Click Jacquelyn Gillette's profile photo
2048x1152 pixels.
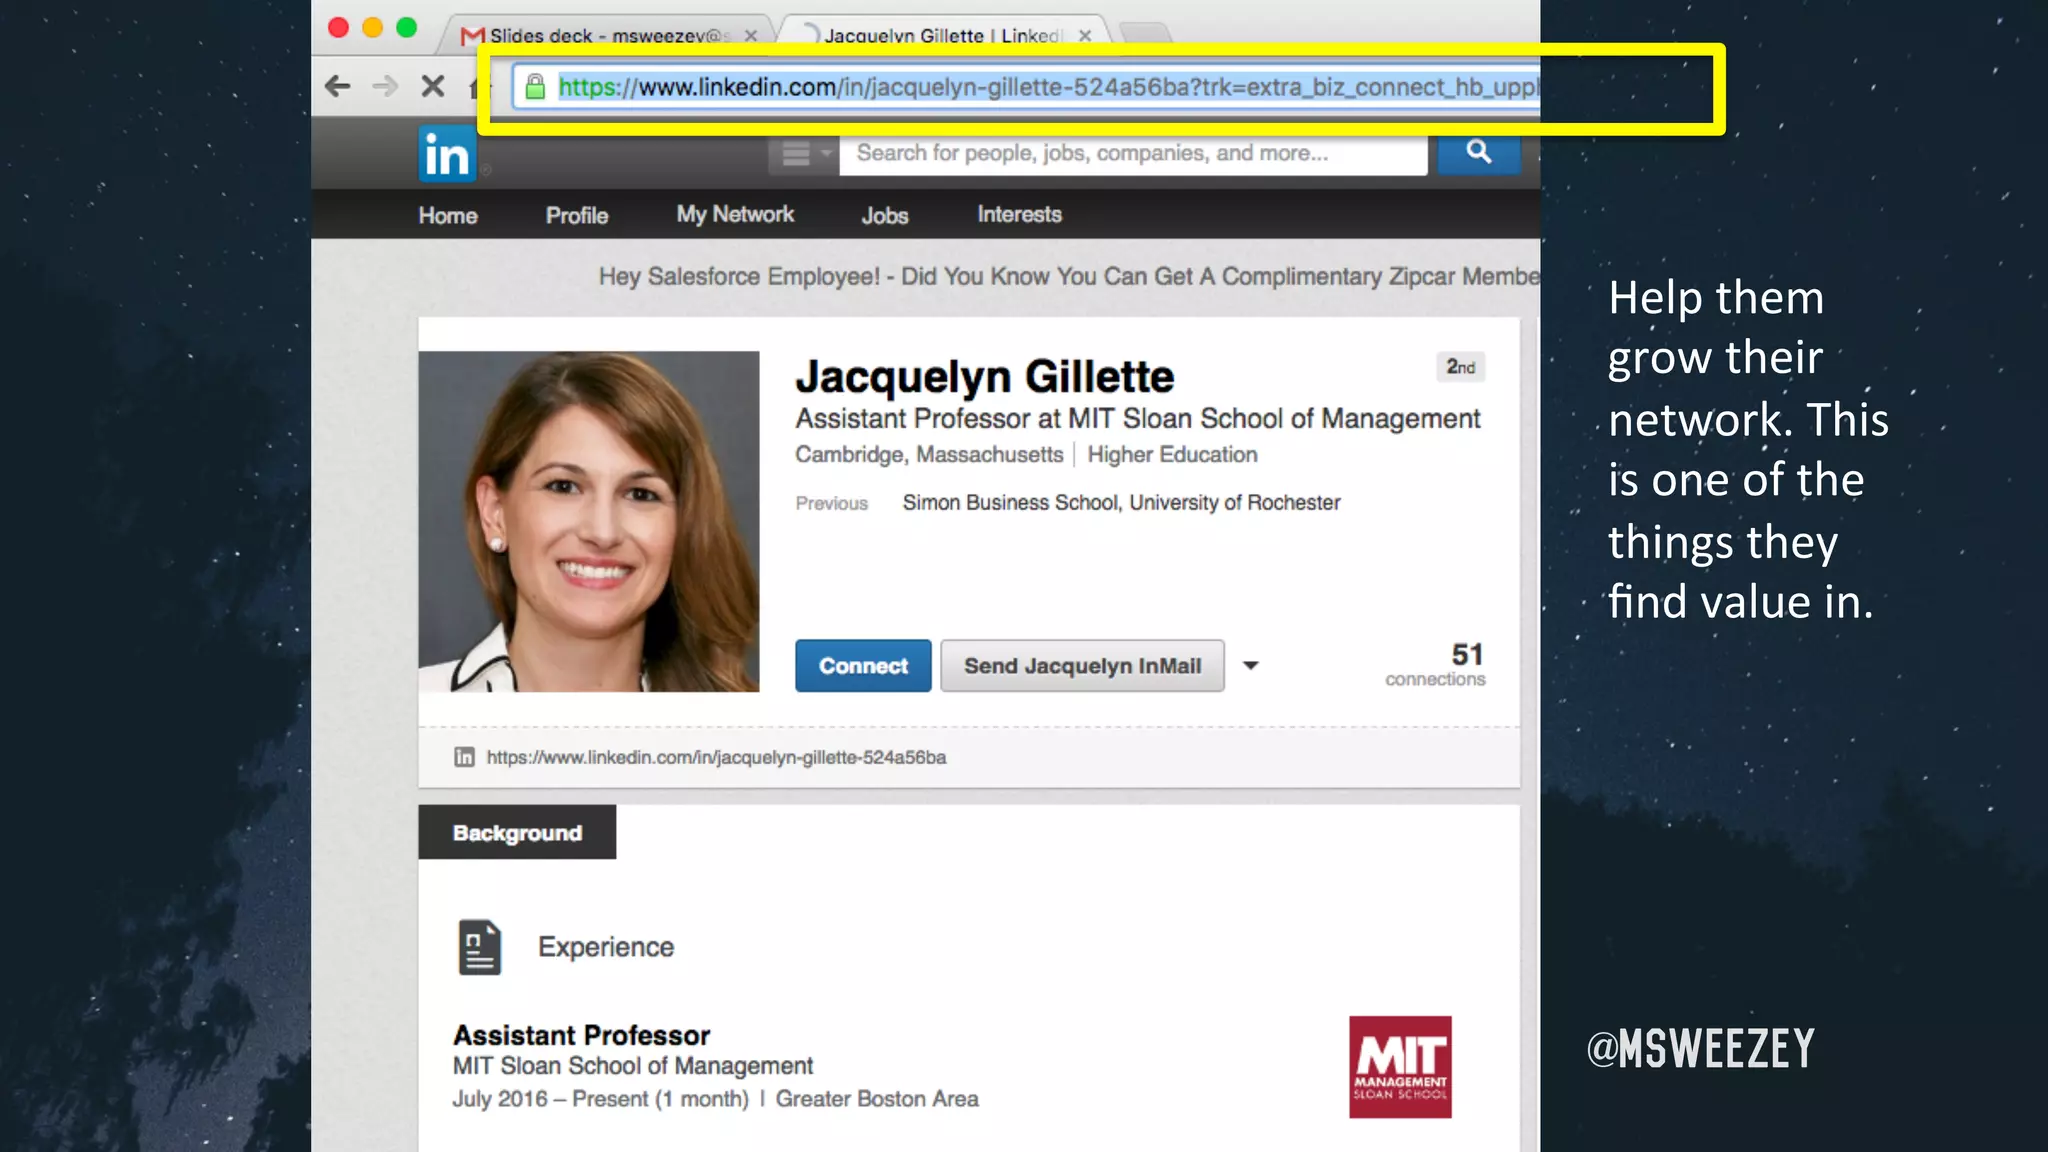(x=589, y=521)
